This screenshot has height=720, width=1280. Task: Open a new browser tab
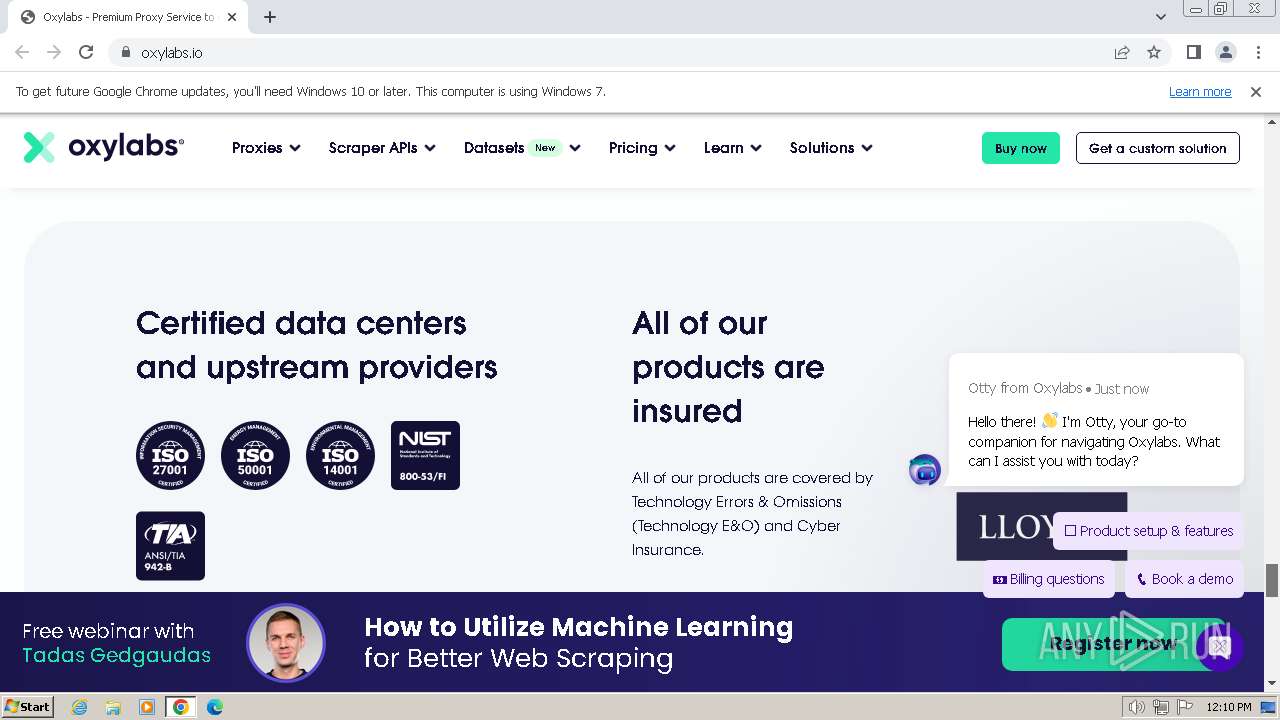coord(270,17)
